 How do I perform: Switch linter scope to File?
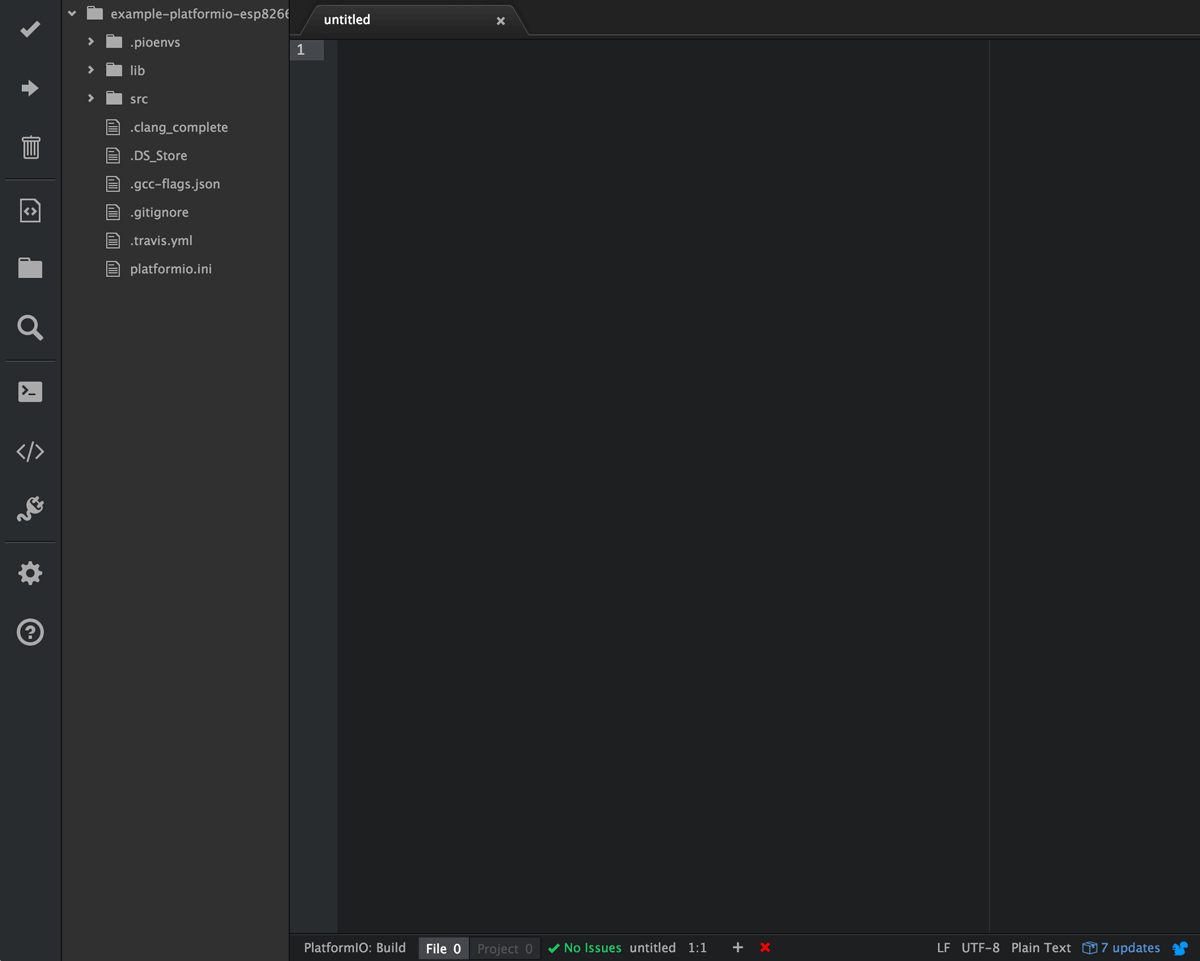click(x=443, y=948)
